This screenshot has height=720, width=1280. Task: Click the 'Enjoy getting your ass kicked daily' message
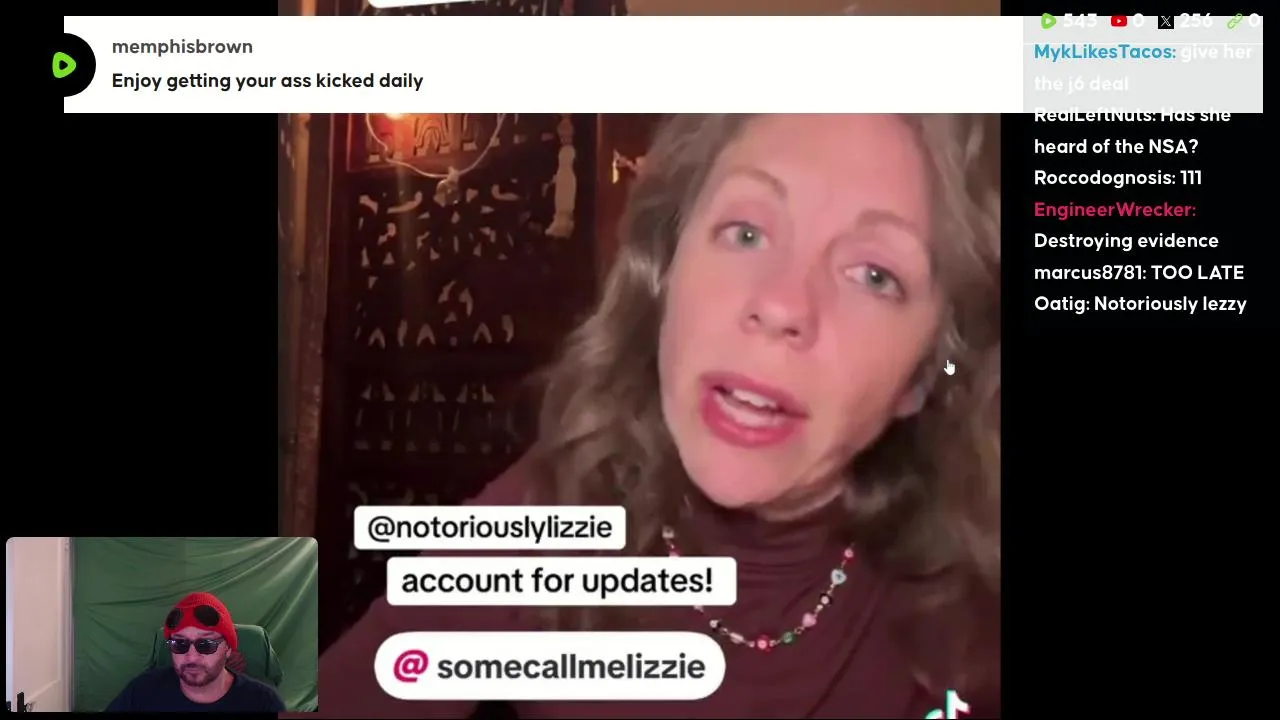pos(267,81)
